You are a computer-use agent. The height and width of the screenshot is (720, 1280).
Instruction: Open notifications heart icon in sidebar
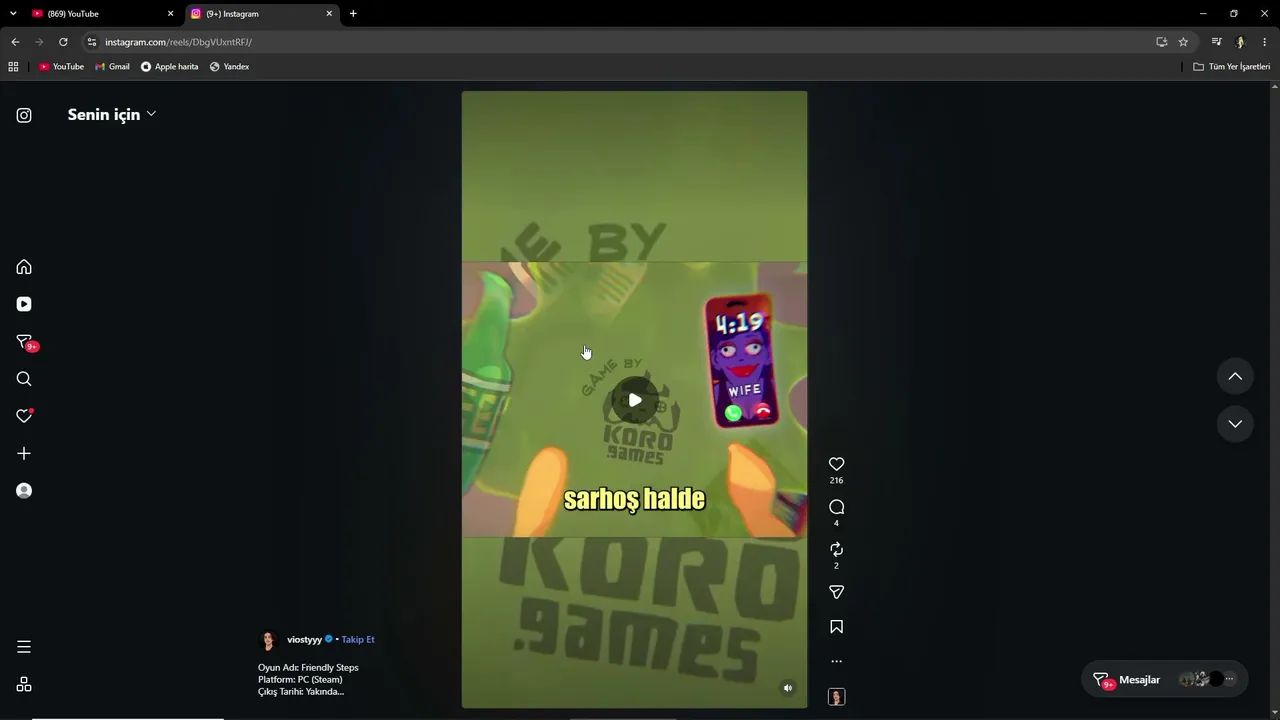24,416
